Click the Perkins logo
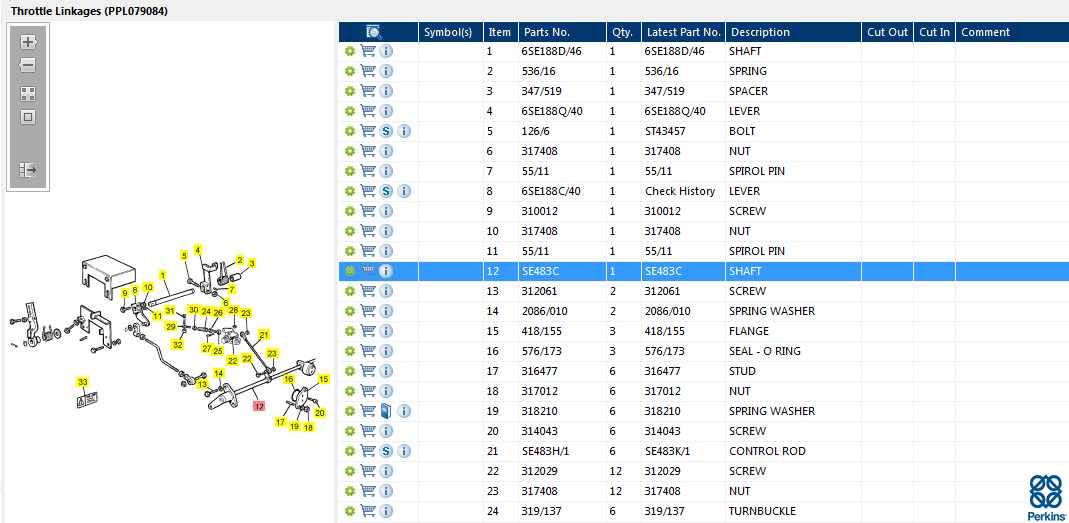This screenshot has height=523, width=1069. 1045,497
